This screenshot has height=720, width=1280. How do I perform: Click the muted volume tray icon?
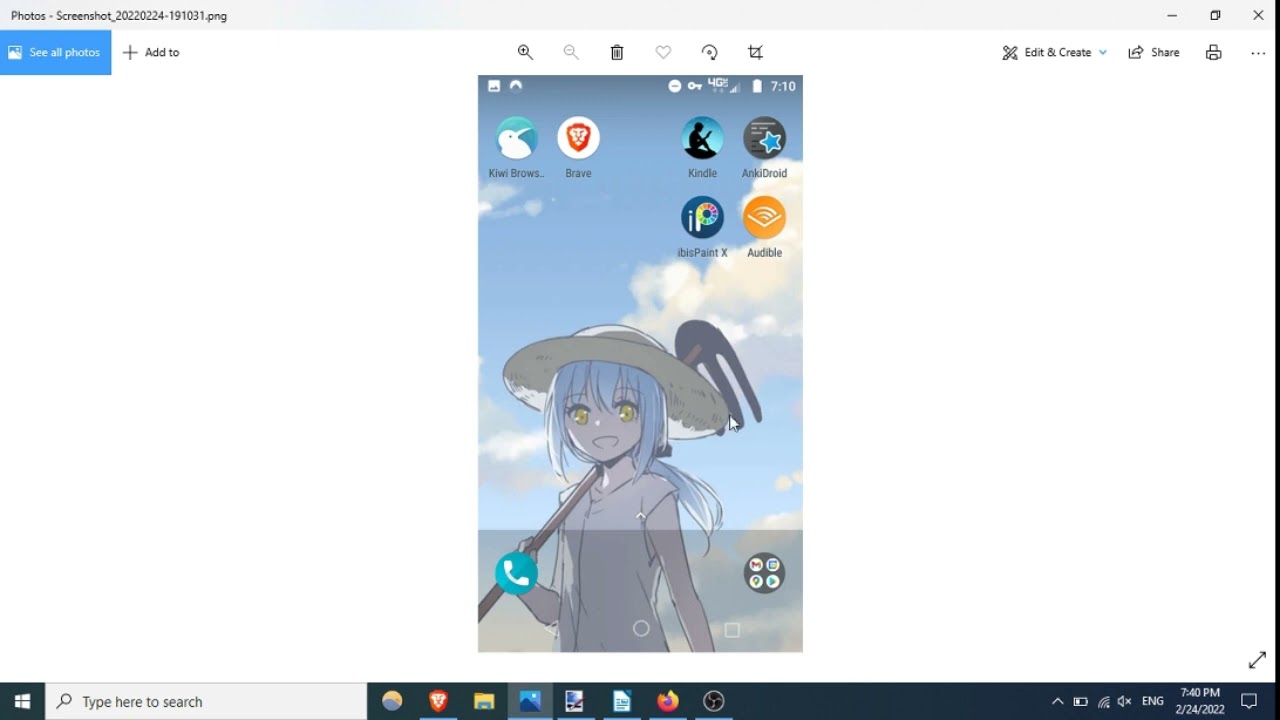[x=1125, y=701]
